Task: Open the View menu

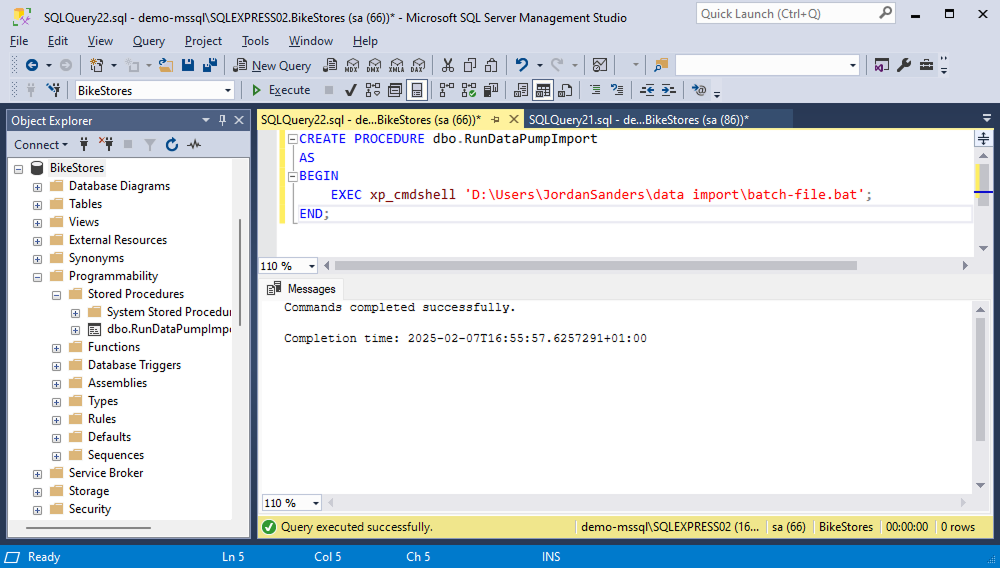Action: pyautogui.click(x=100, y=41)
